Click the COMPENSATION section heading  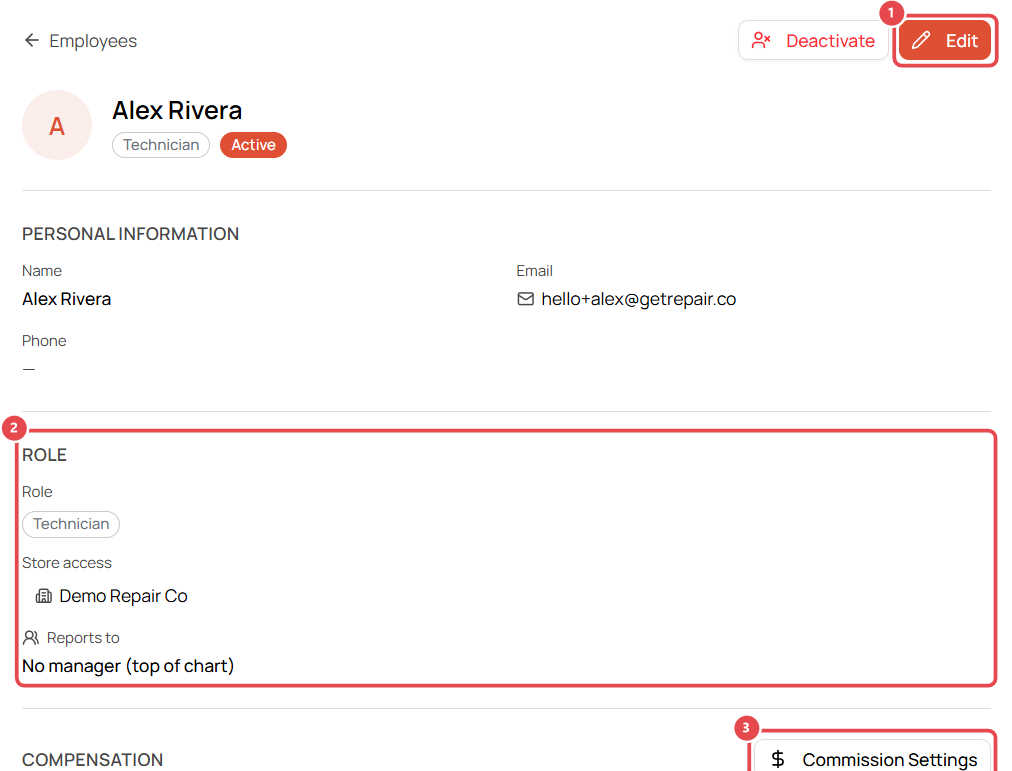tap(92, 760)
